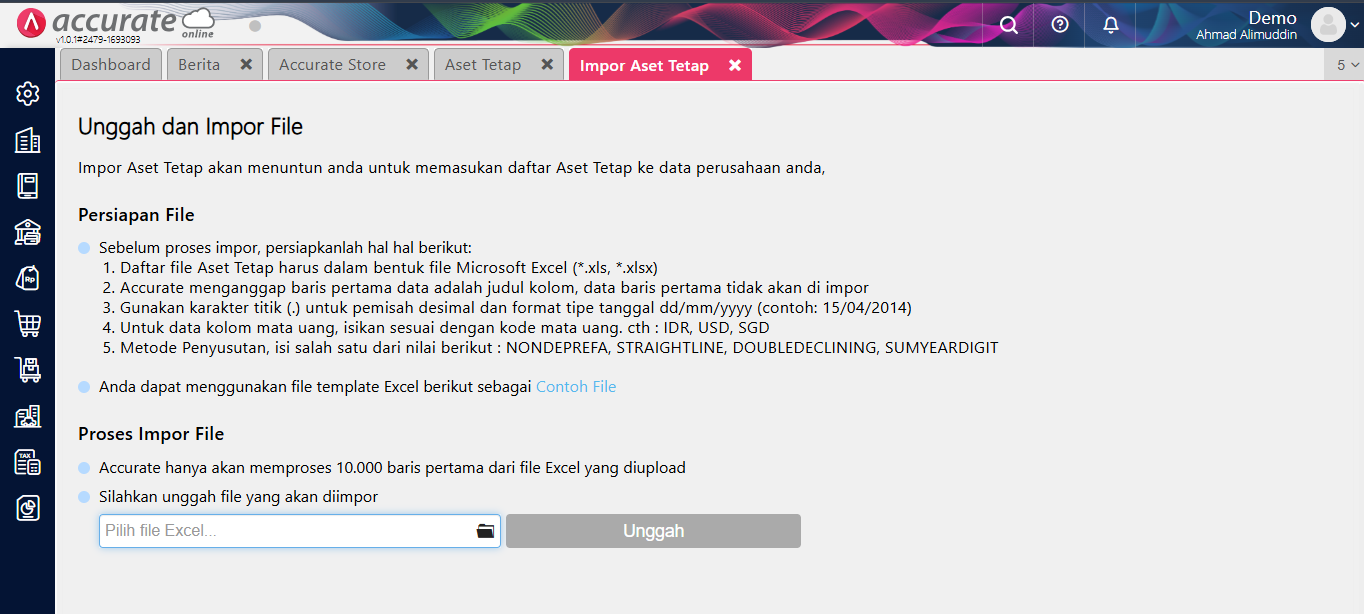The height and width of the screenshot is (614, 1364).
Task: Open the settings gear in sidebar
Action: (x=28, y=94)
